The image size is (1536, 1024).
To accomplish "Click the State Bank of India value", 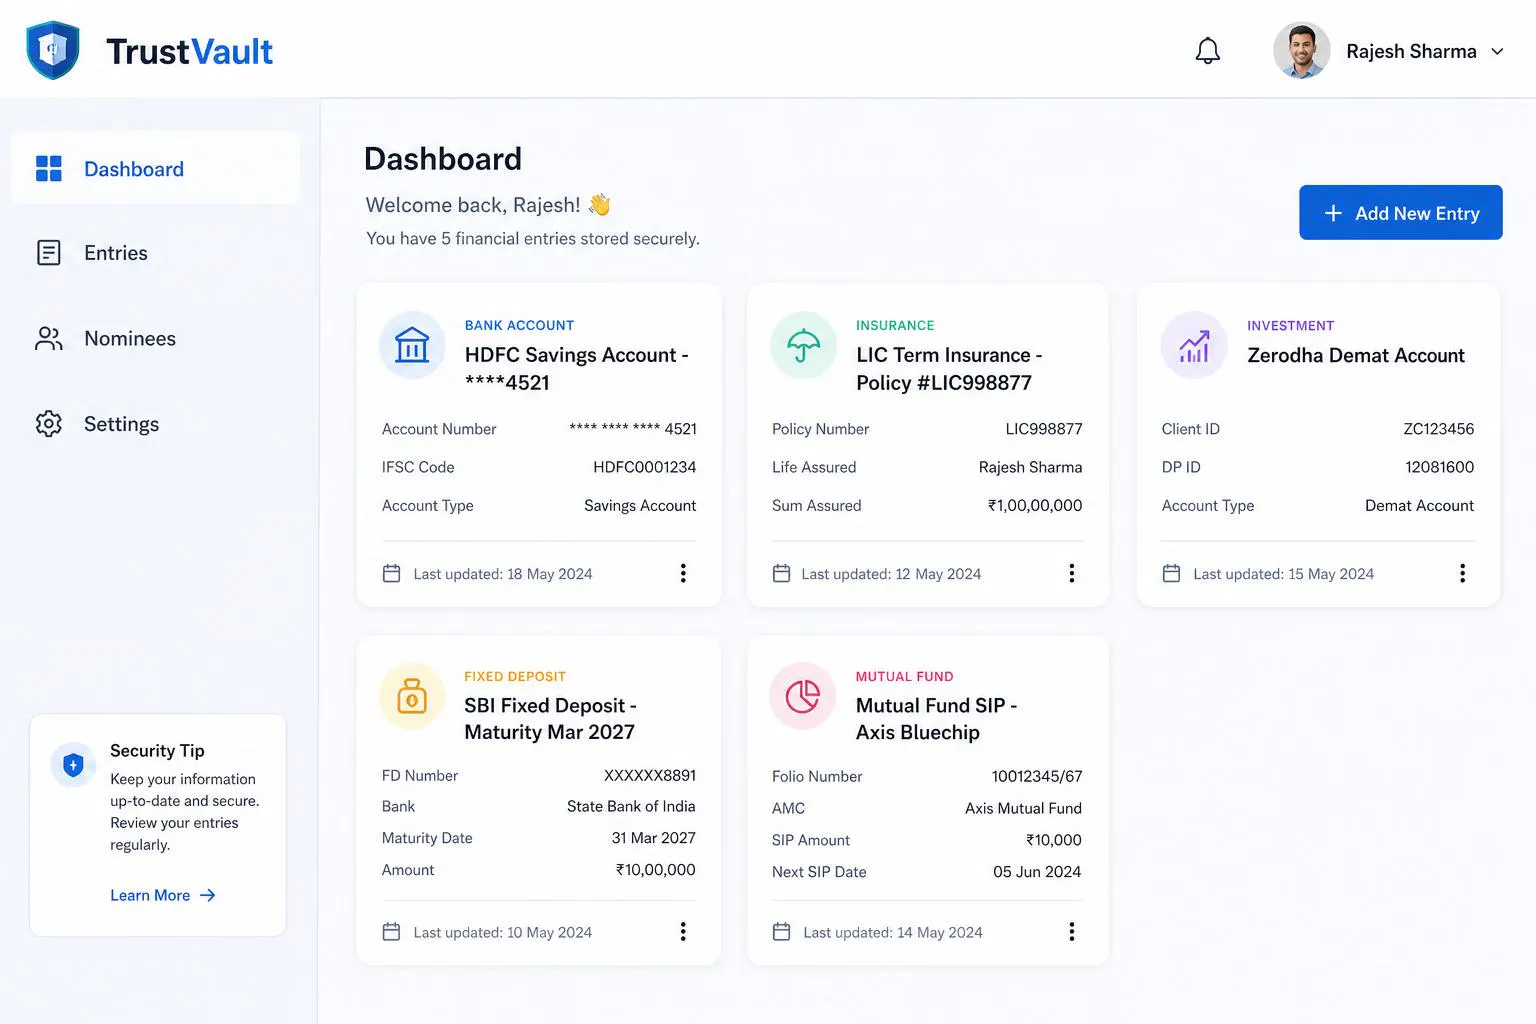I will coord(631,806).
